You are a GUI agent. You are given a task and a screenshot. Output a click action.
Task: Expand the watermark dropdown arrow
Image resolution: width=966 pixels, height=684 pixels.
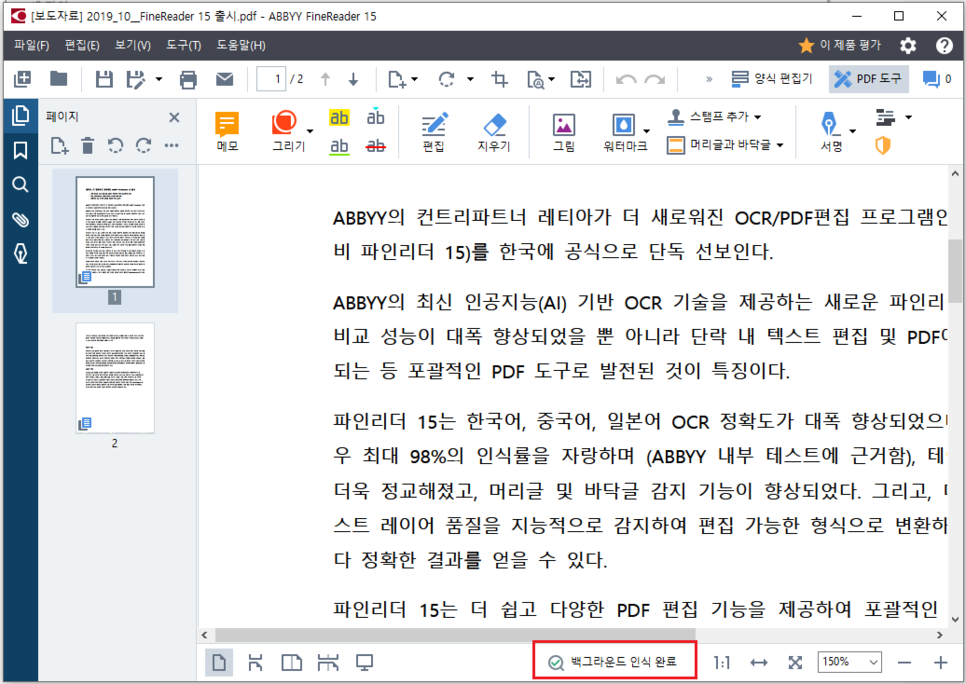click(x=646, y=131)
